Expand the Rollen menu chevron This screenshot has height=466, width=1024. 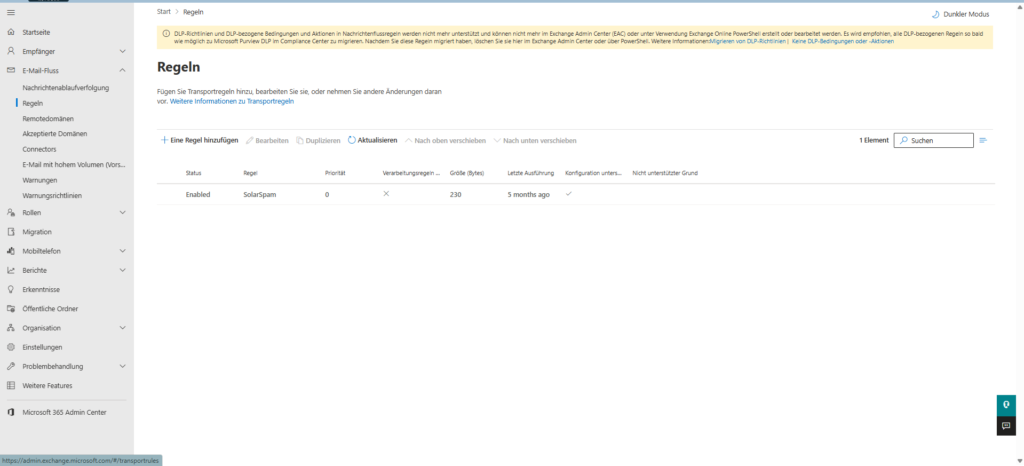click(x=122, y=212)
